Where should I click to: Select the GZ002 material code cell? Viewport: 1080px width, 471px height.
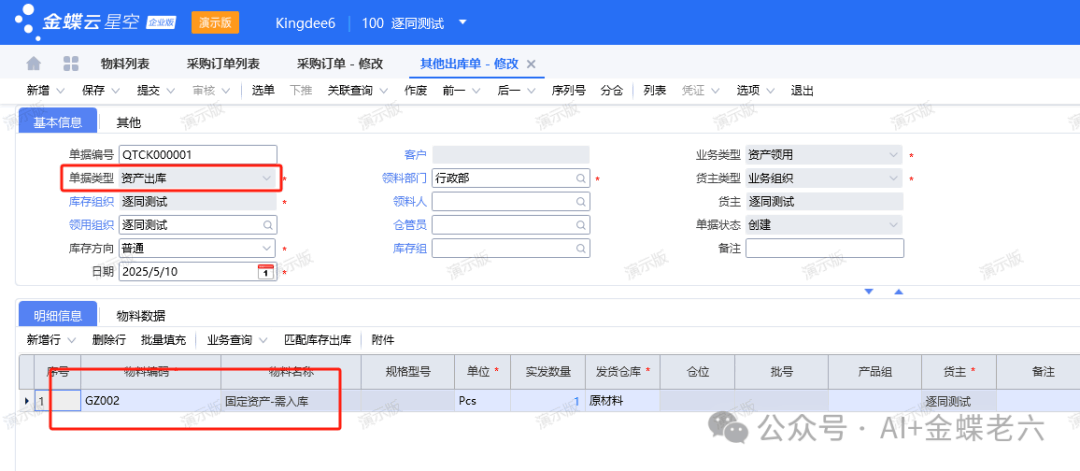pyautogui.click(x=151, y=400)
